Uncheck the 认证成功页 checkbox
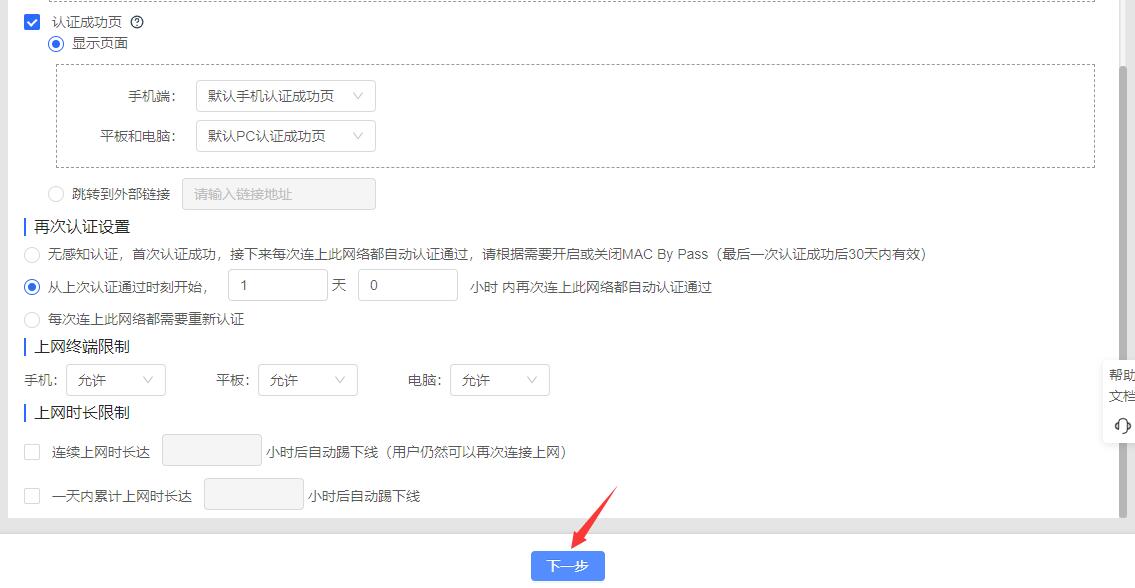The image size is (1135, 588). (32, 22)
